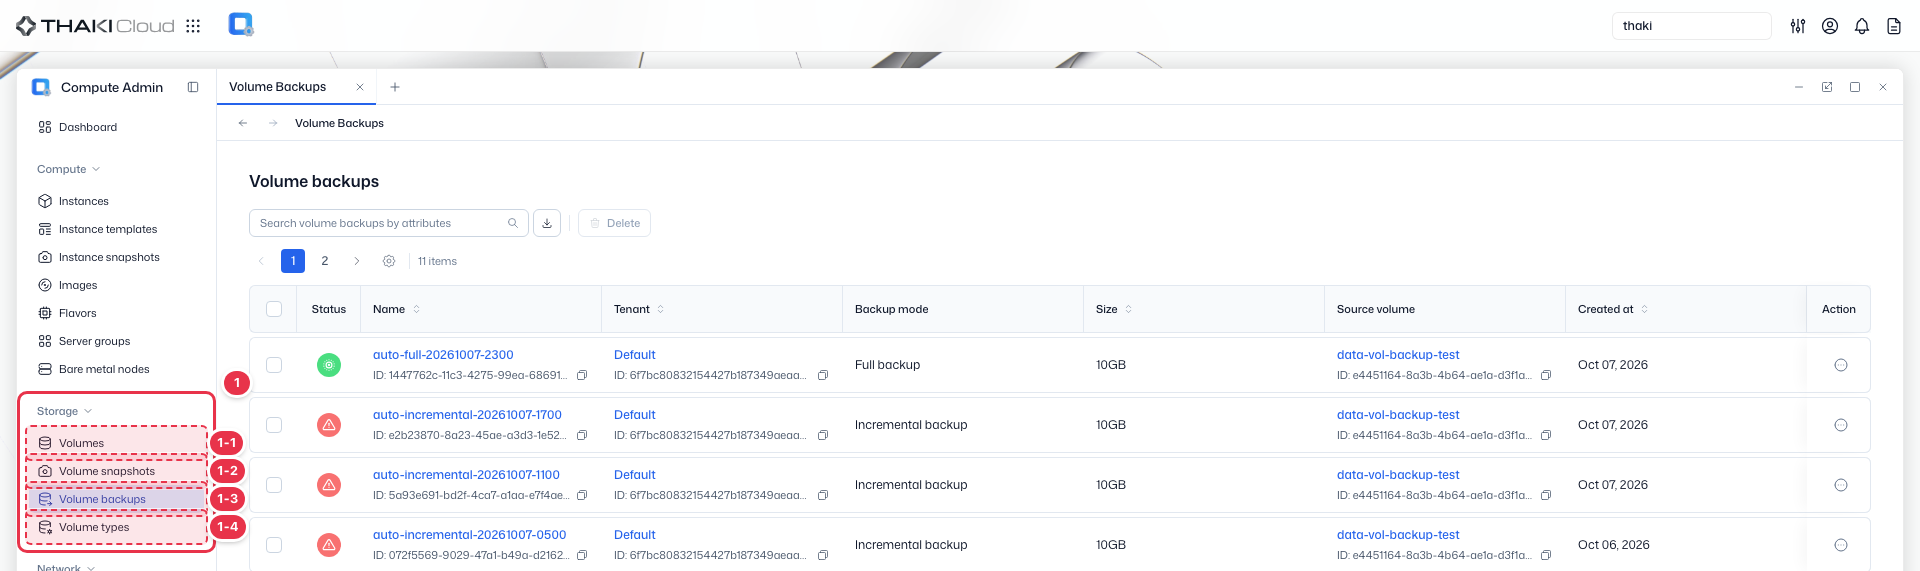Open action menu for auto-incremental-20261007-0500
Image resolution: width=1920 pixels, height=571 pixels.
click(x=1841, y=545)
